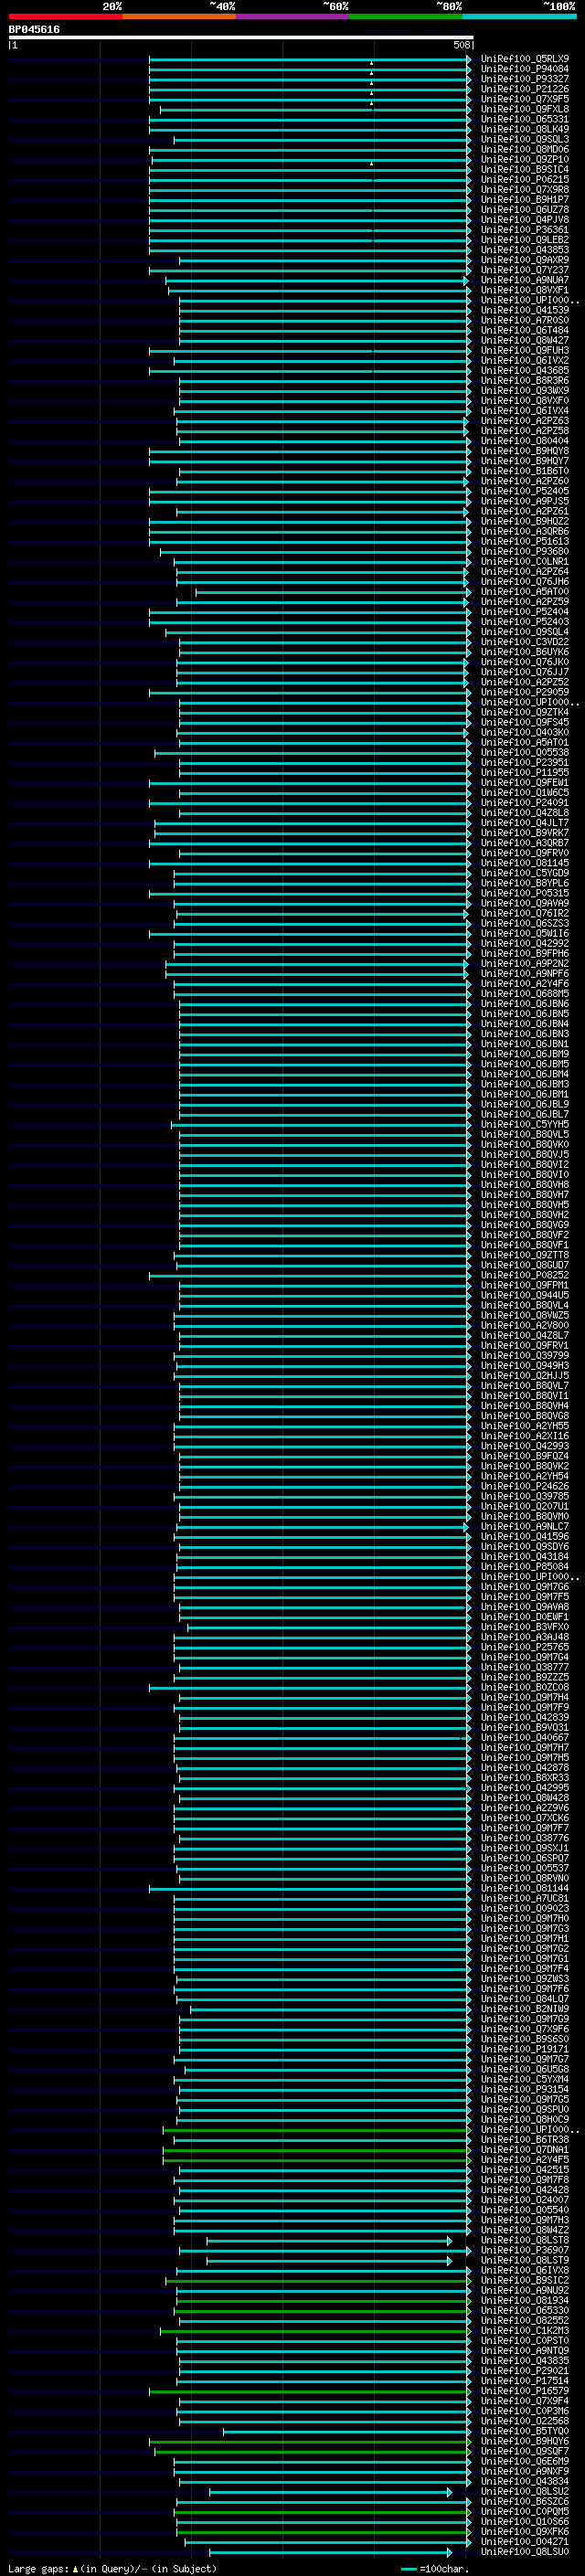Select the UniRef100_O04271 label
This screenshot has width=585, height=2576.
(525, 2541)
